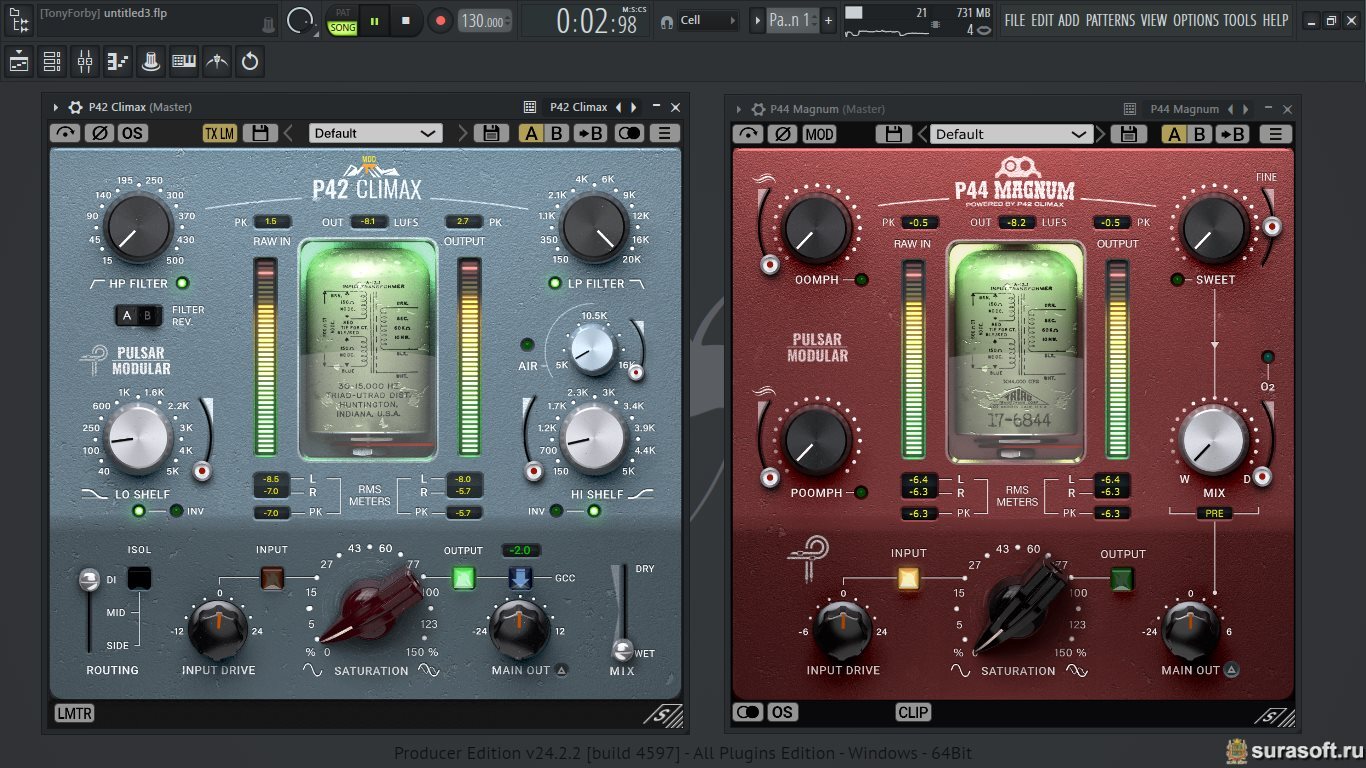Click P44 Magnum left floppy save icon
The width and height of the screenshot is (1366, 768).
894,134
